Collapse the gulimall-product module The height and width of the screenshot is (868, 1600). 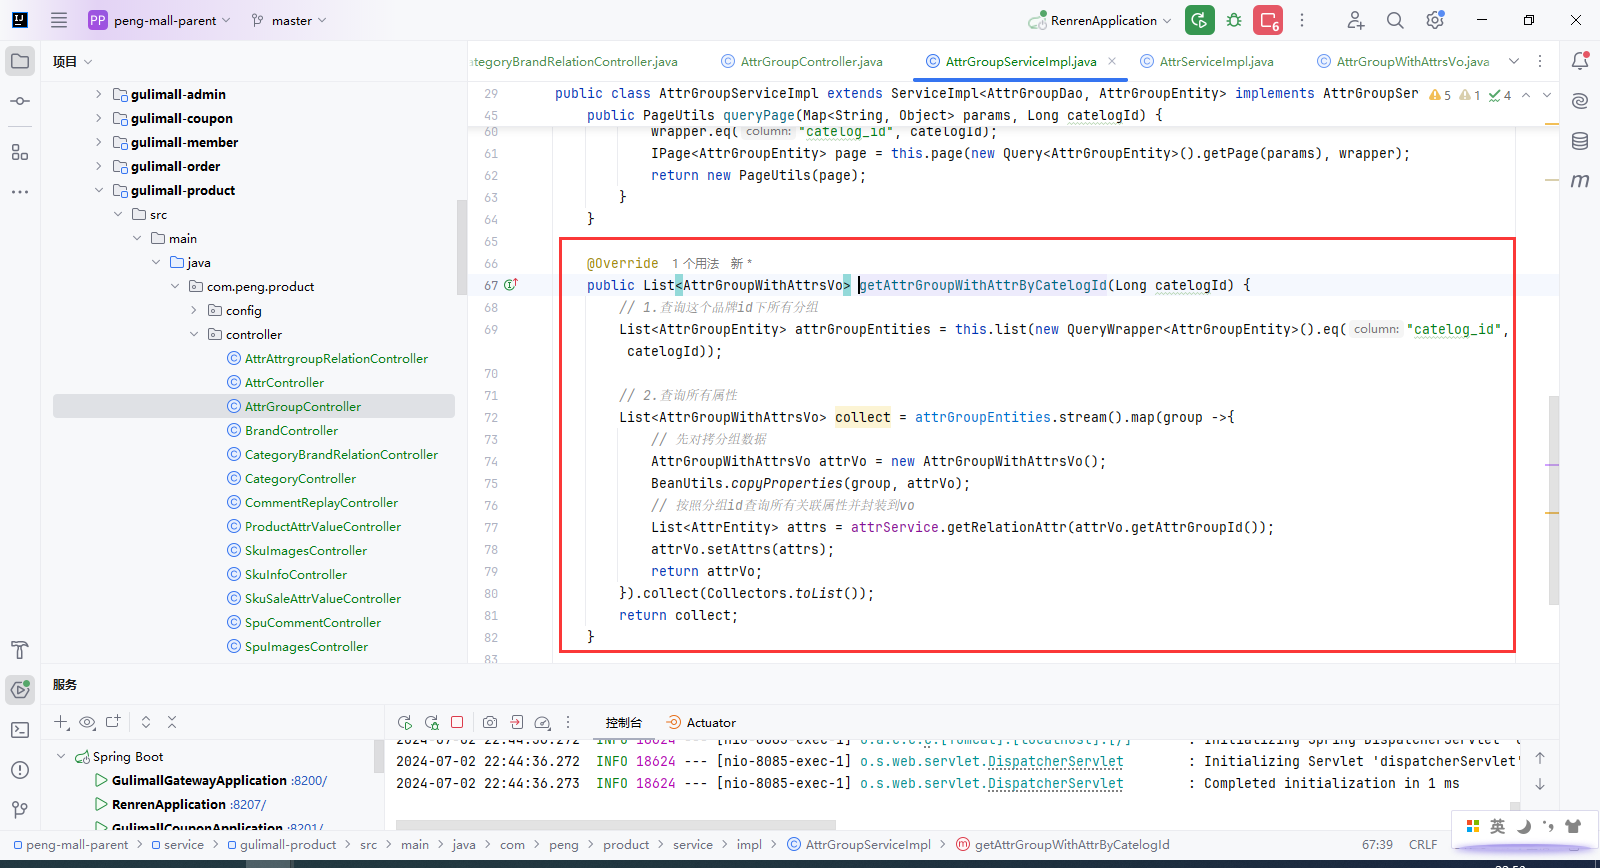[98, 190]
